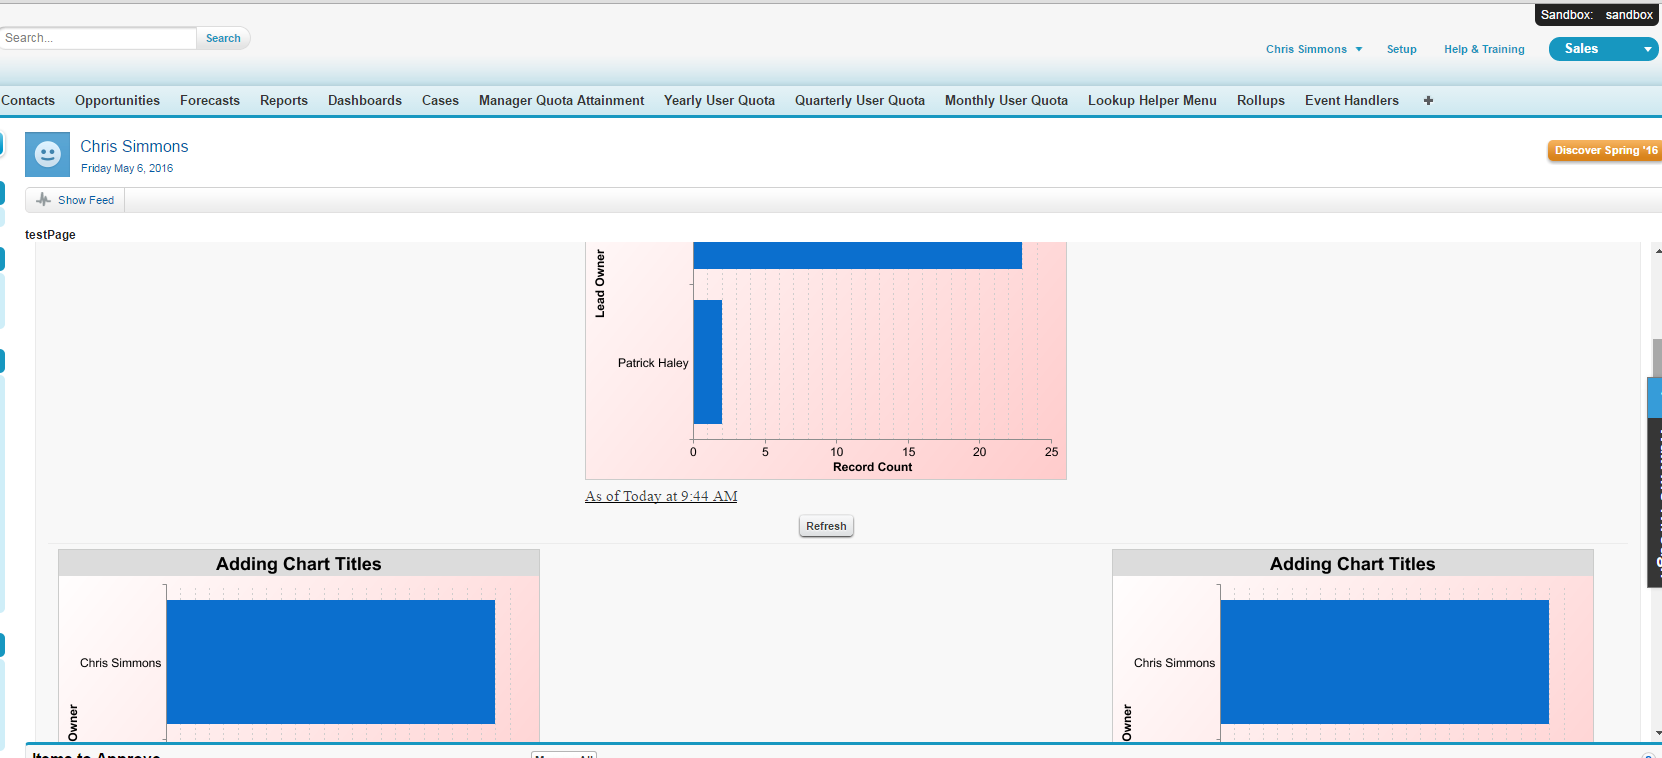Click the 'As of Today at 9:44 AM' link
The height and width of the screenshot is (758, 1662).
pyautogui.click(x=661, y=496)
